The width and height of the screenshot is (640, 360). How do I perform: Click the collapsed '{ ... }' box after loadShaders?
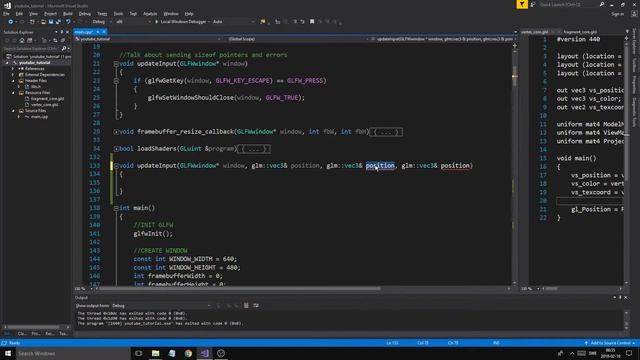click(x=253, y=149)
